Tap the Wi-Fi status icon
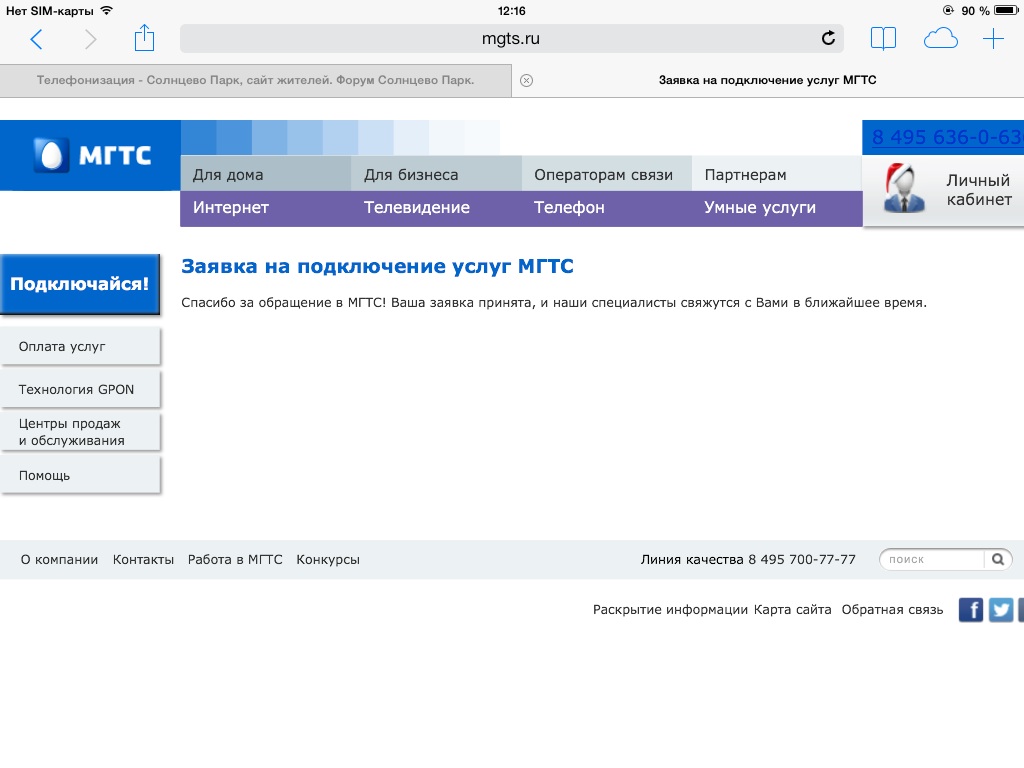The width and height of the screenshot is (1024, 768). coord(107,10)
